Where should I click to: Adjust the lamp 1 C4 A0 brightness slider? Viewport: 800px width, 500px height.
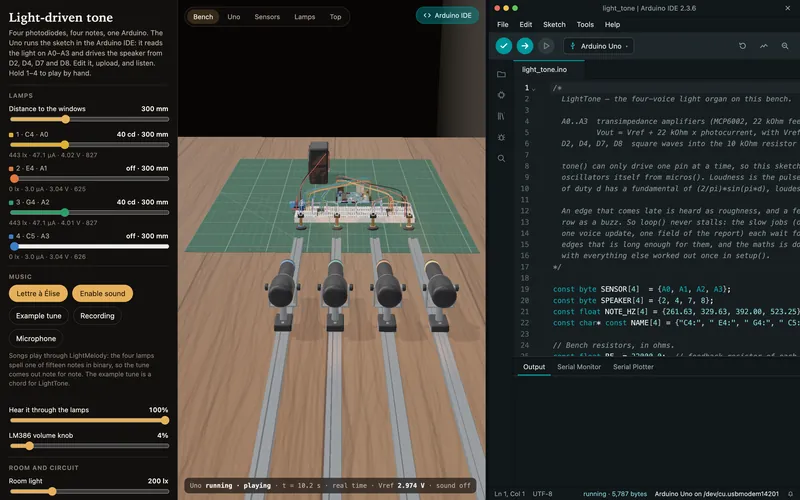coord(89,145)
